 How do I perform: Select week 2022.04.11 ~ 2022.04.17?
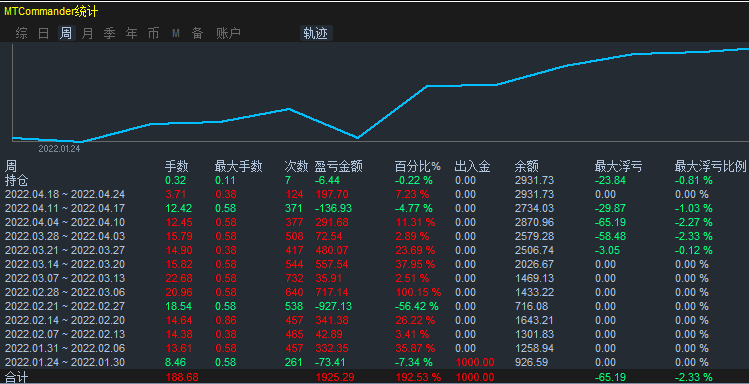(65, 208)
